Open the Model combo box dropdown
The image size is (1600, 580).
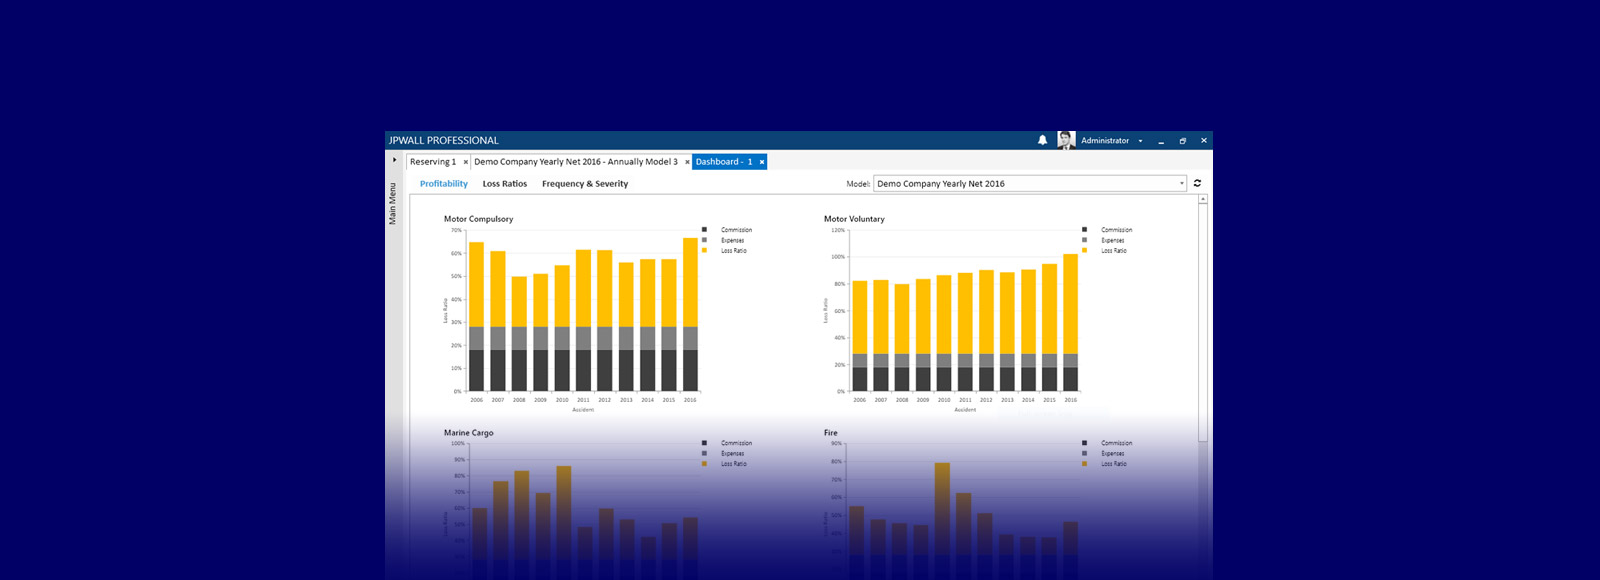point(1181,183)
